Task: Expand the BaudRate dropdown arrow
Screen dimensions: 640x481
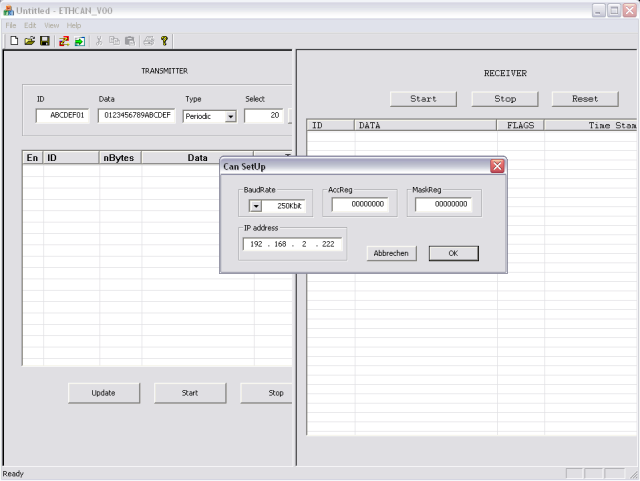Action: [255, 206]
